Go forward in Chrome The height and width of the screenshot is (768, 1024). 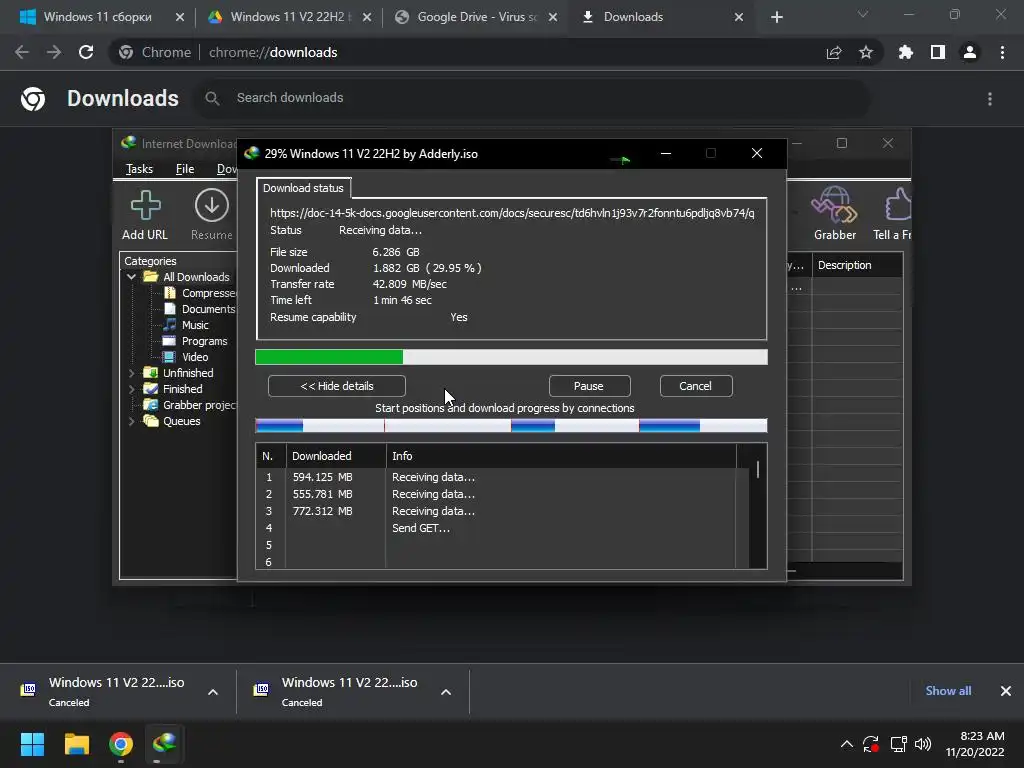54,52
